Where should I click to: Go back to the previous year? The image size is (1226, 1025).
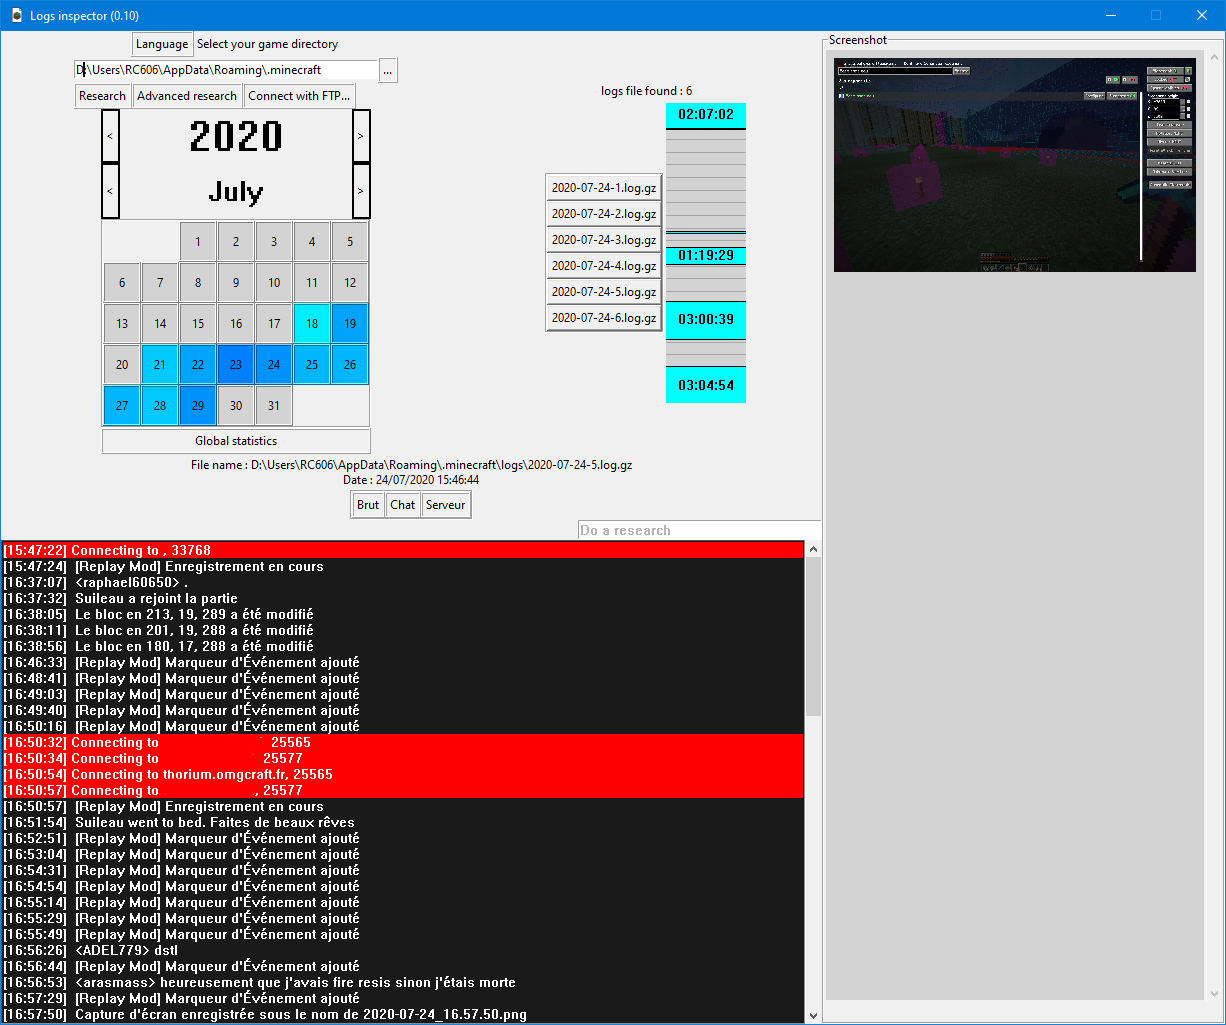(110, 136)
